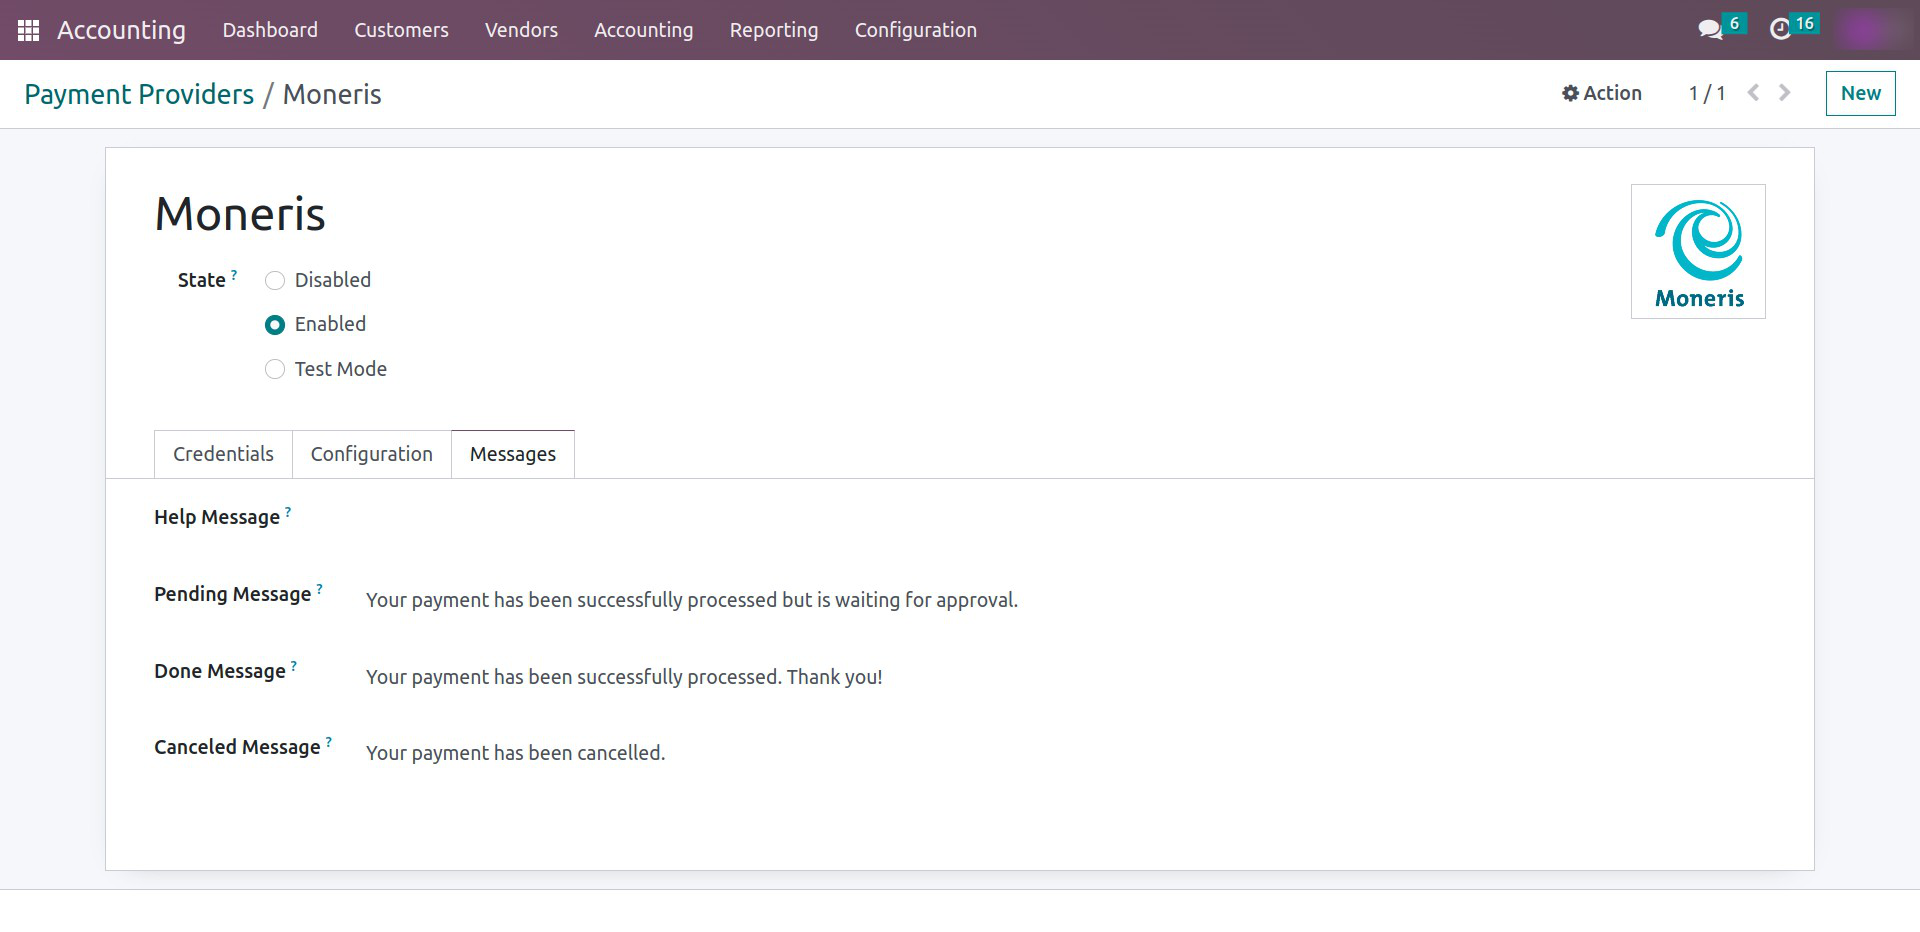
Task: Click the Moneris breadcrumb text
Action: click(x=332, y=94)
